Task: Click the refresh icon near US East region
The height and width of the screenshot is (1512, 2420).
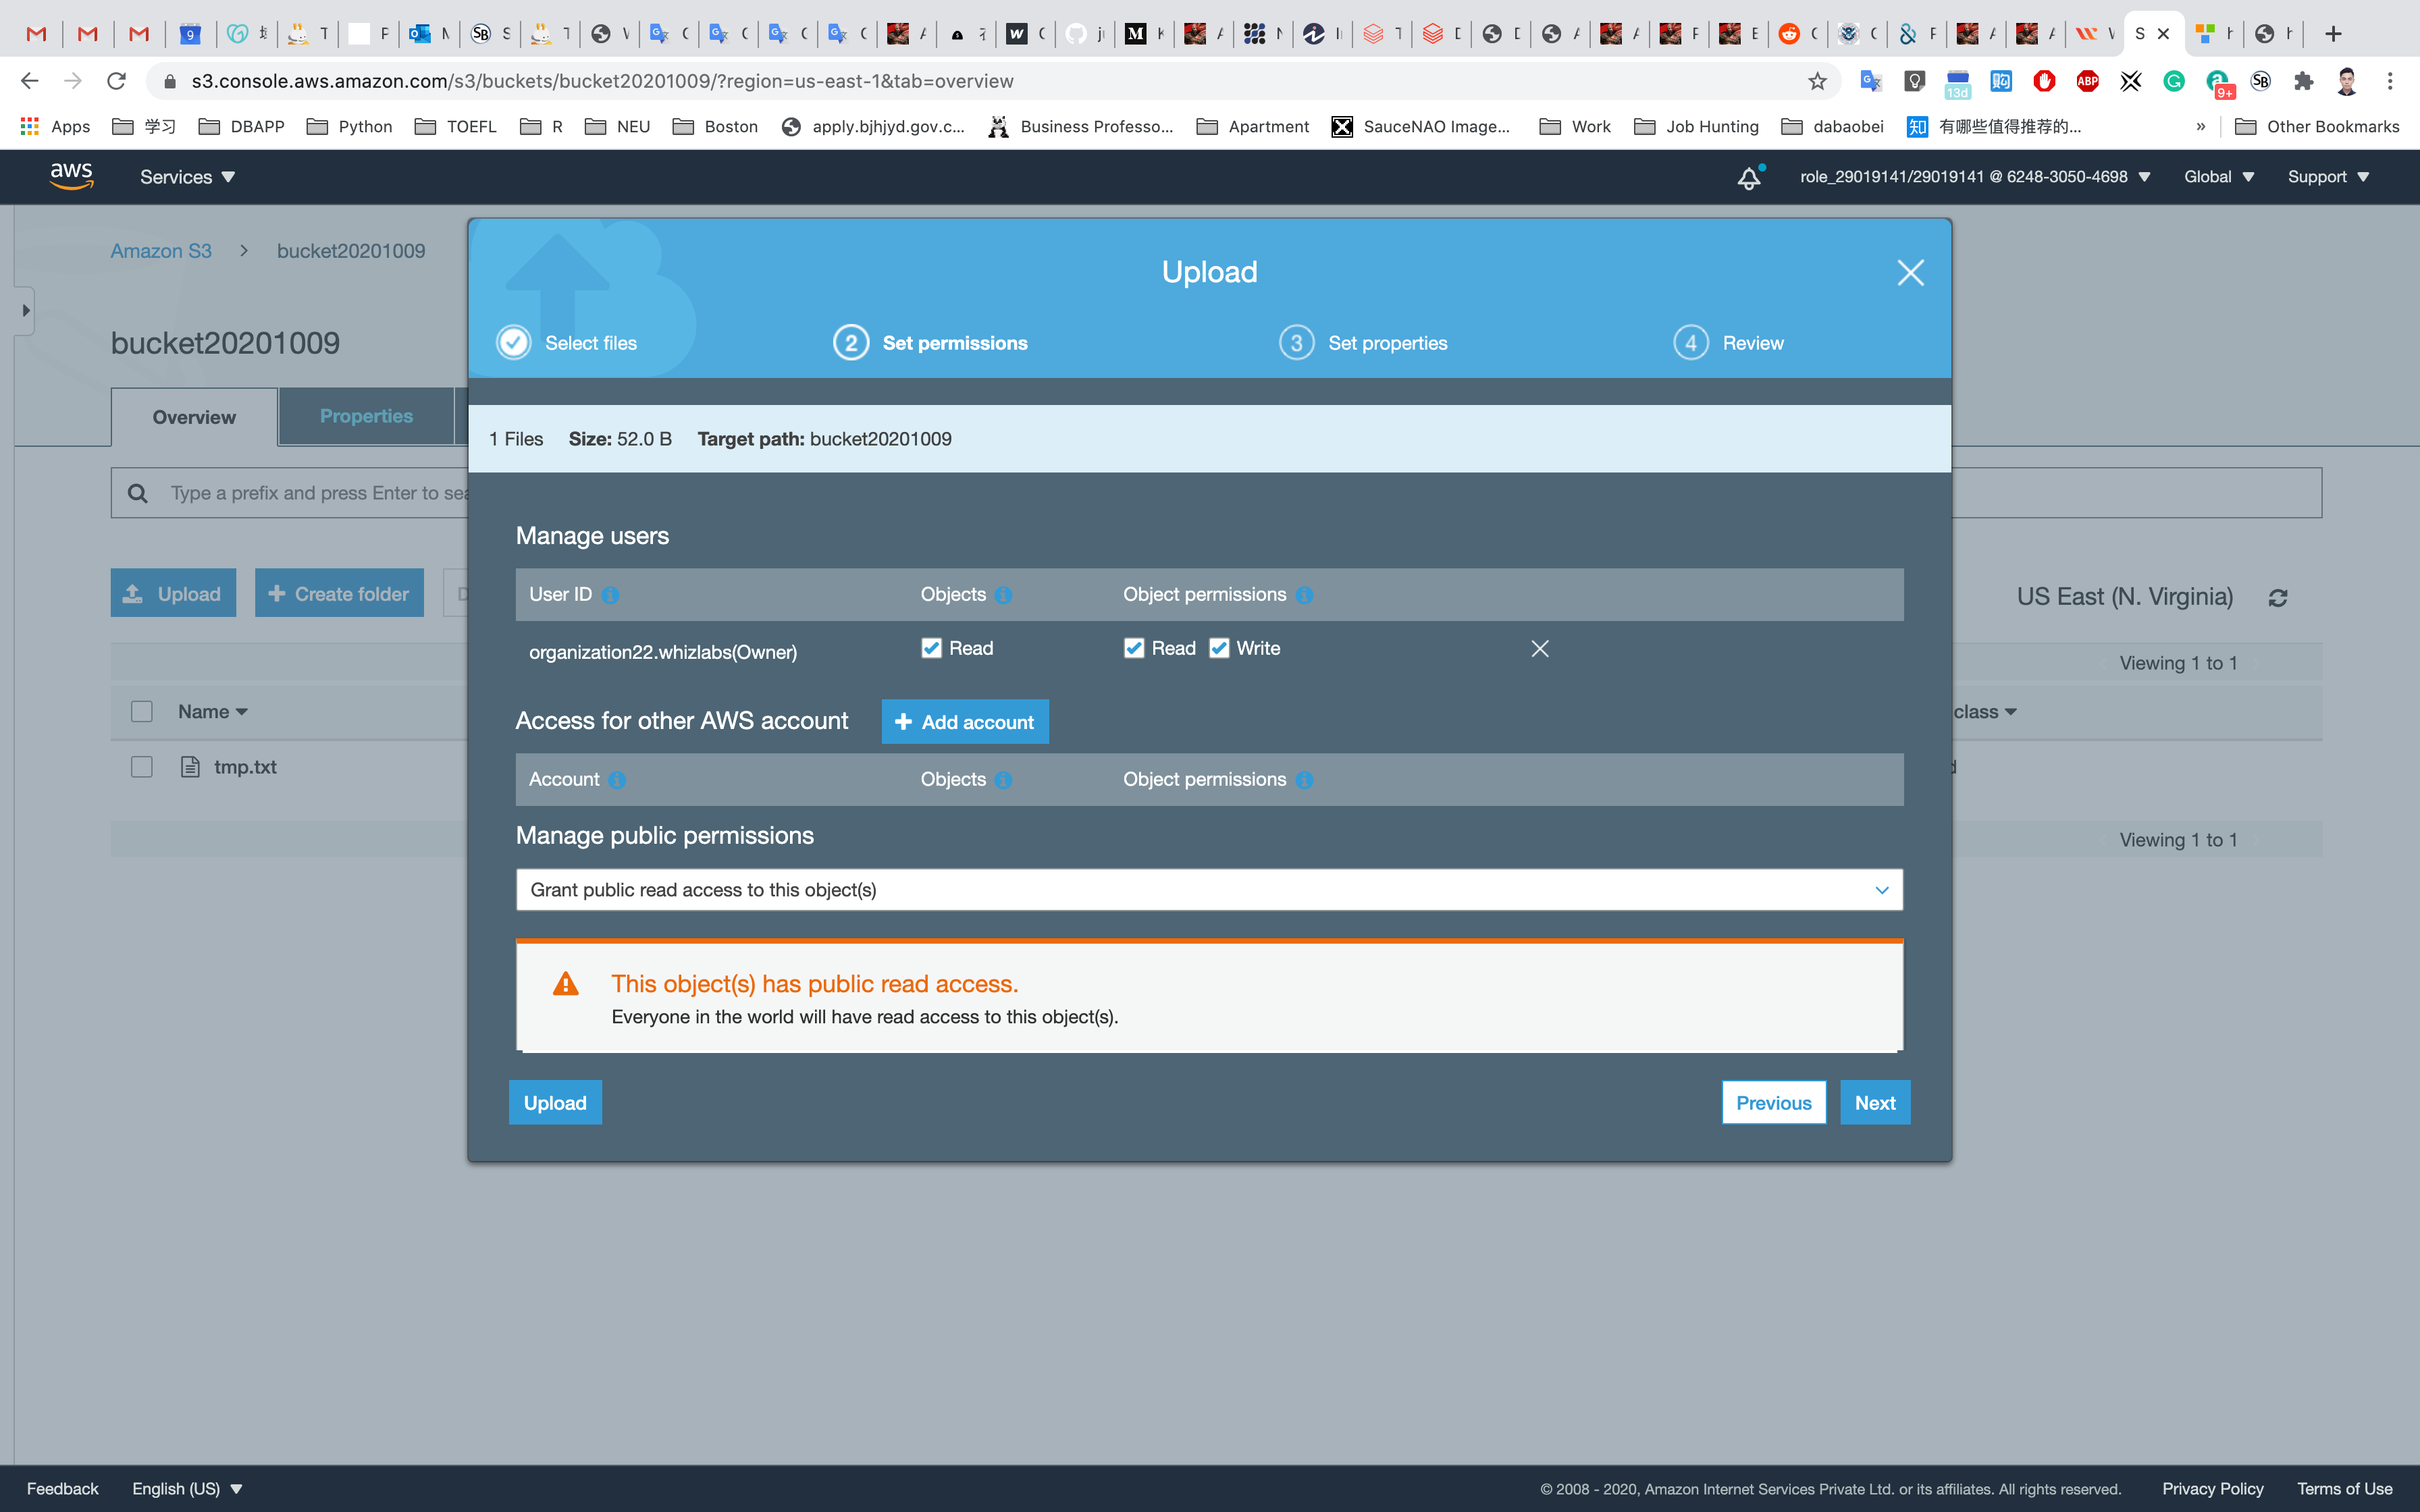Action: tap(2278, 597)
